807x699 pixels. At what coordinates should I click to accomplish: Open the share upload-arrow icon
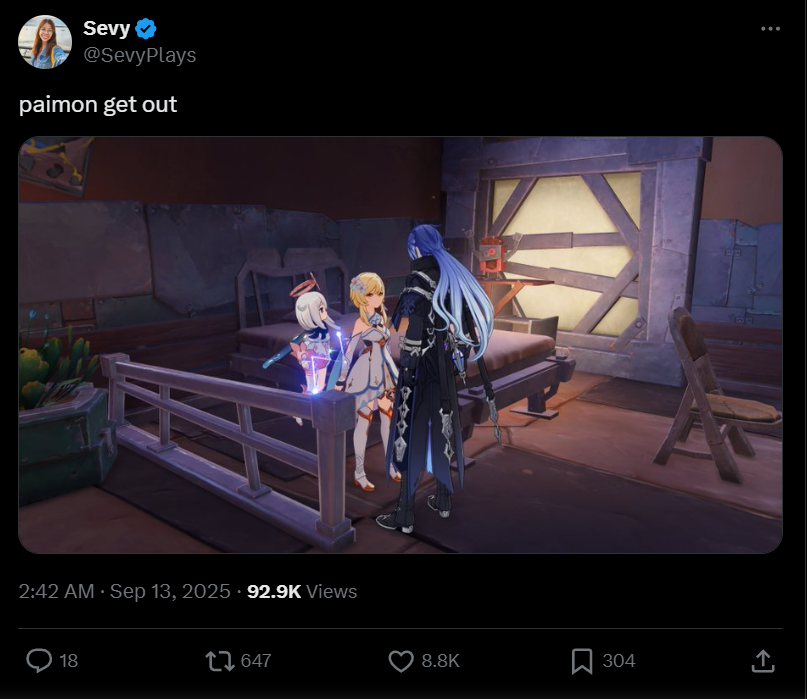[763, 661]
